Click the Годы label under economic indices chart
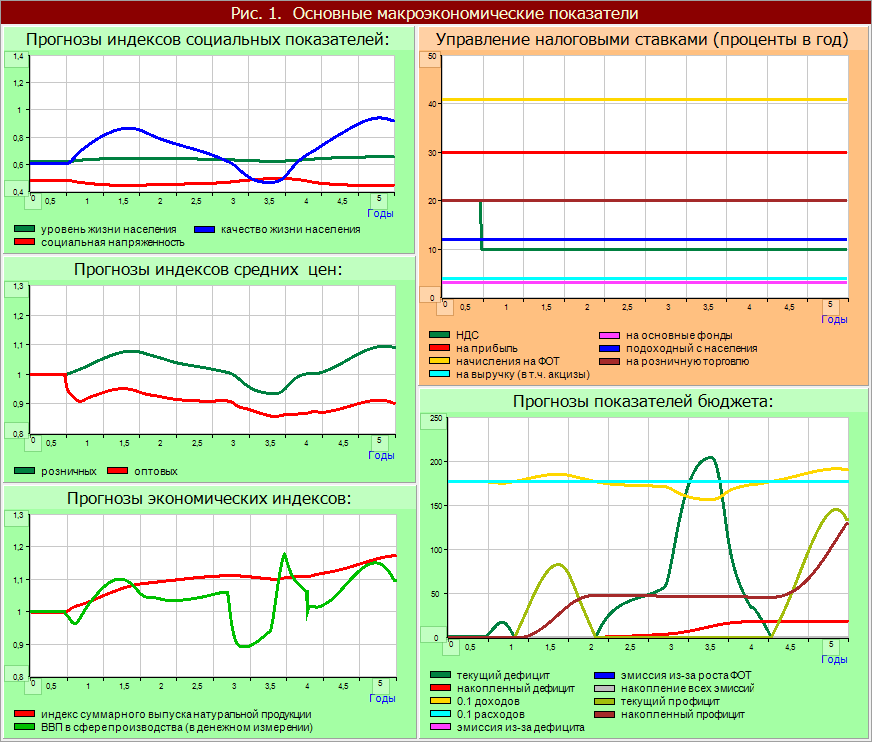This screenshot has width=872, height=742. pos(383,698)
